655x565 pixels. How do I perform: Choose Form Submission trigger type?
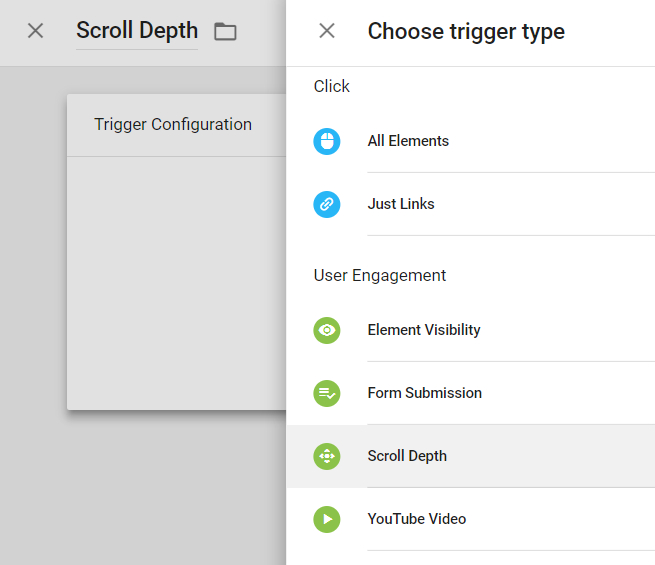(425, 393)
